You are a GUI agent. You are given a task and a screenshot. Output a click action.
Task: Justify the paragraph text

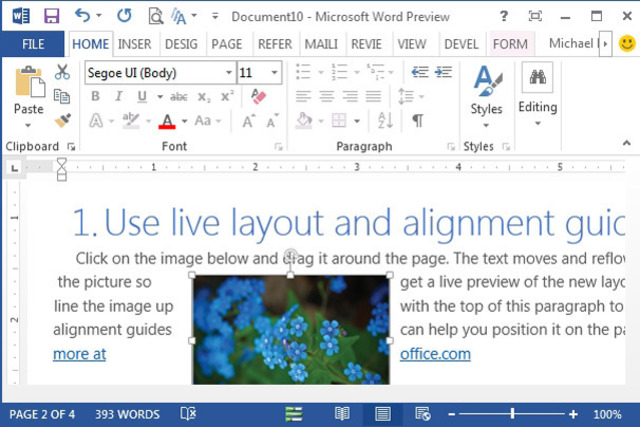(x=373, y=96)
